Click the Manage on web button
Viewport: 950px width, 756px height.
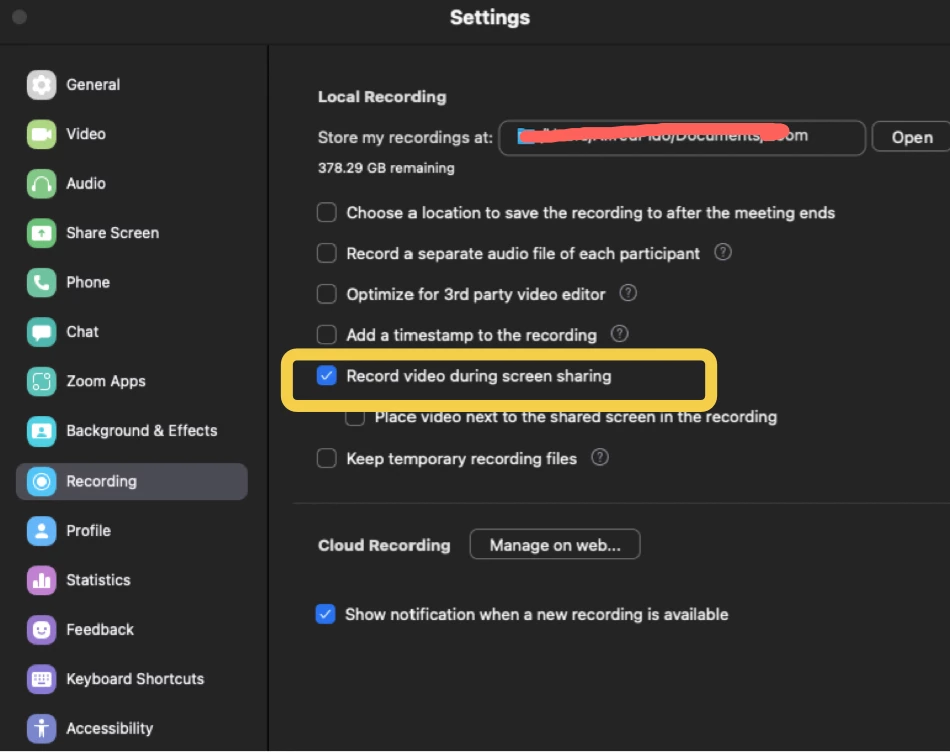[x=555, y=545]
